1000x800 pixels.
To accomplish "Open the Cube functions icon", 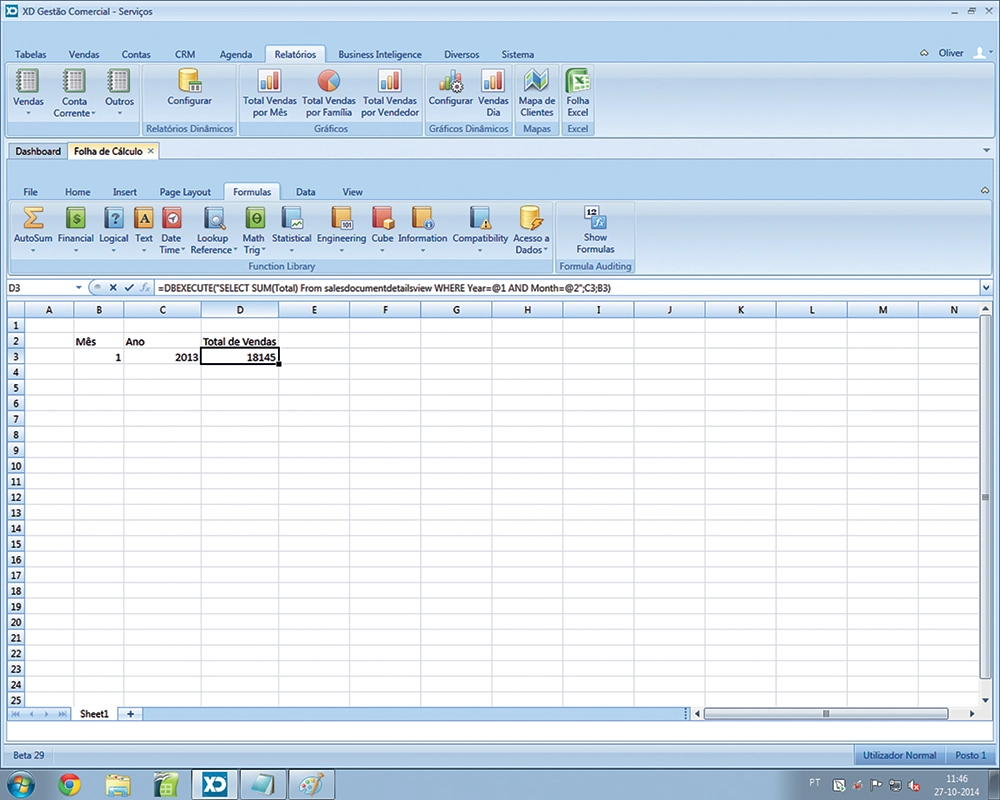I will click(382, 219).
